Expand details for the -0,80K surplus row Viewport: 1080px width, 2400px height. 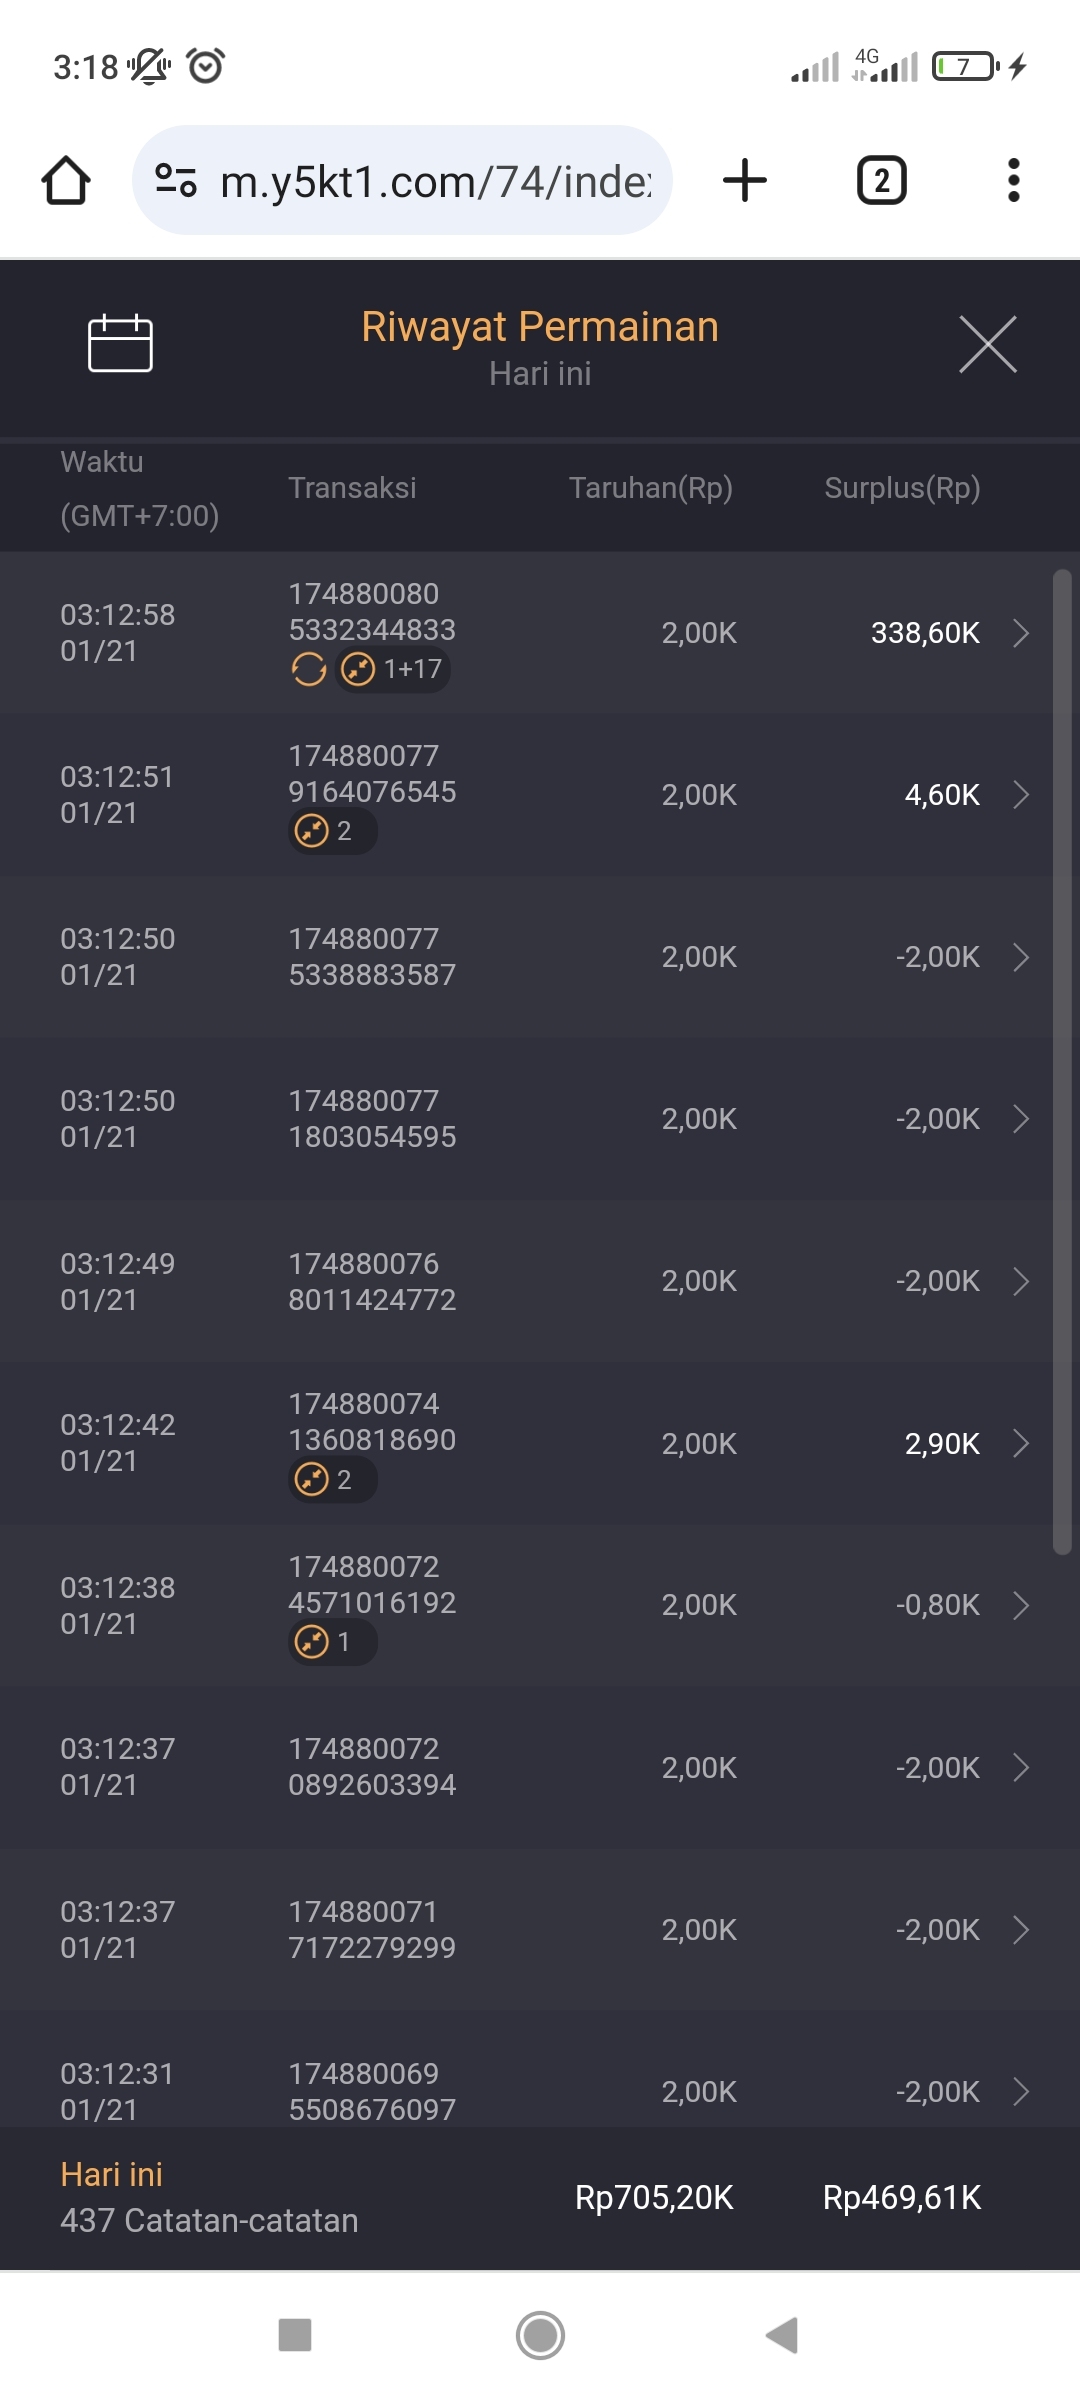[1020, 1606]
